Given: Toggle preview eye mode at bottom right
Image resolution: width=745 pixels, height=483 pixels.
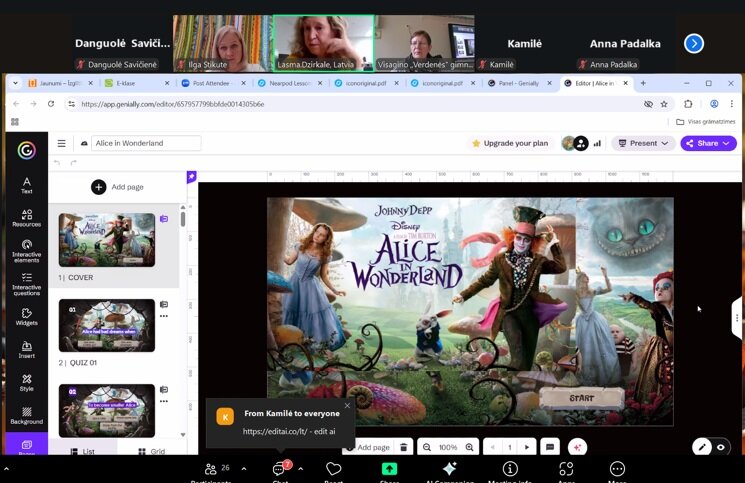Looking at the screenshot, I should click(721, 447).
